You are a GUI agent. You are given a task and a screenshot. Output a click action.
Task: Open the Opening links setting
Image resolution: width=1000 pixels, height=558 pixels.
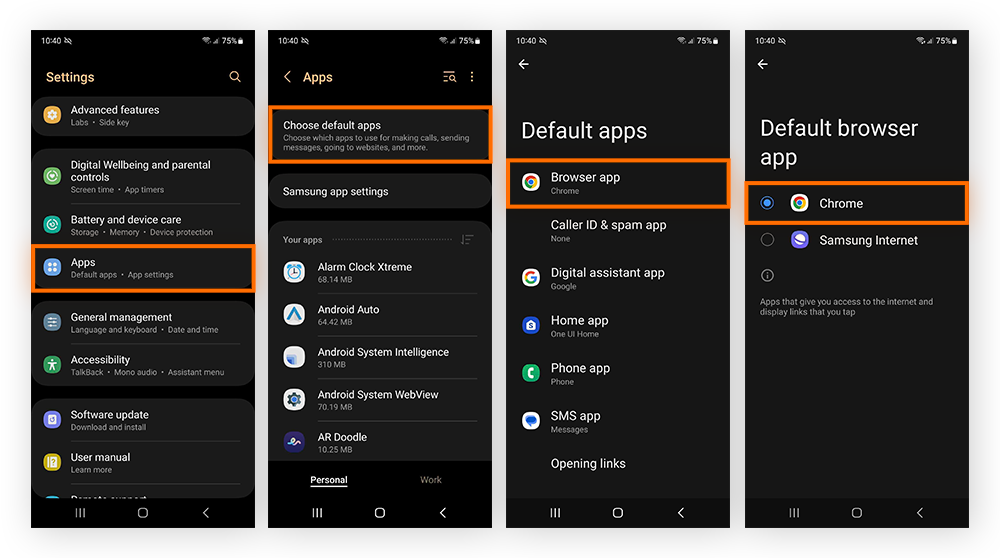618,464
